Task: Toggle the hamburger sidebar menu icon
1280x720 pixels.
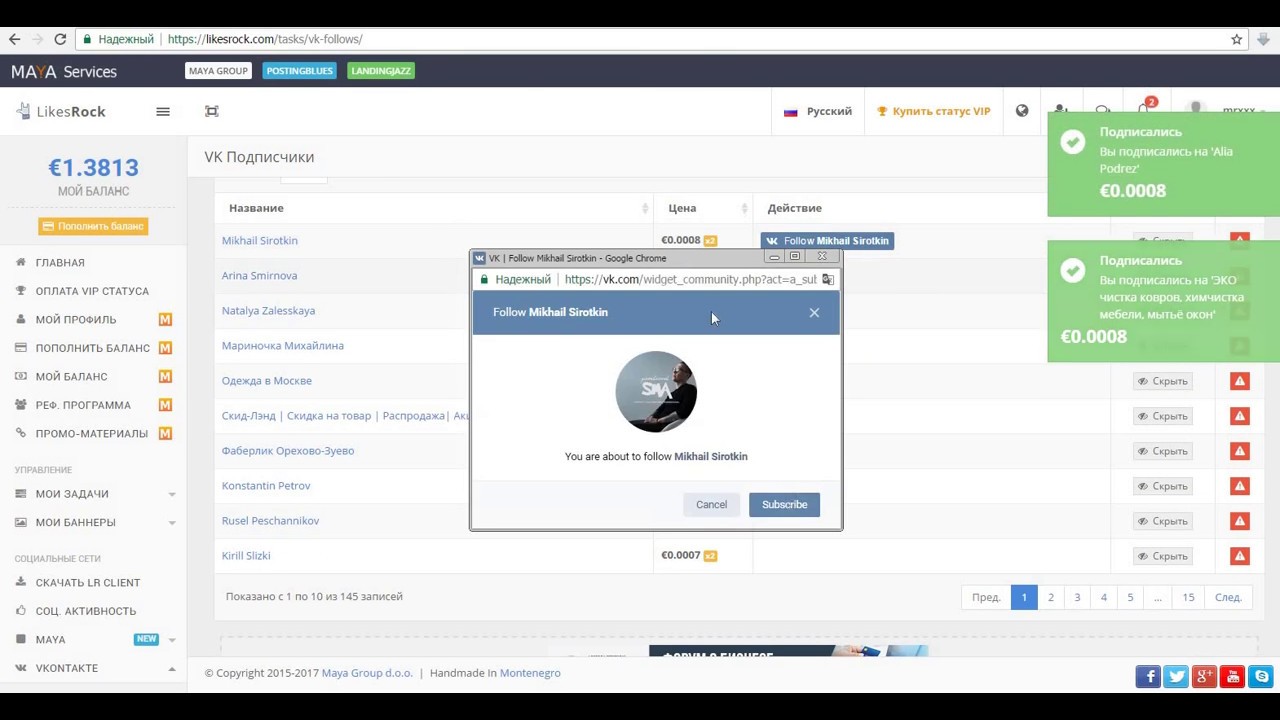Action: (163, 111)
